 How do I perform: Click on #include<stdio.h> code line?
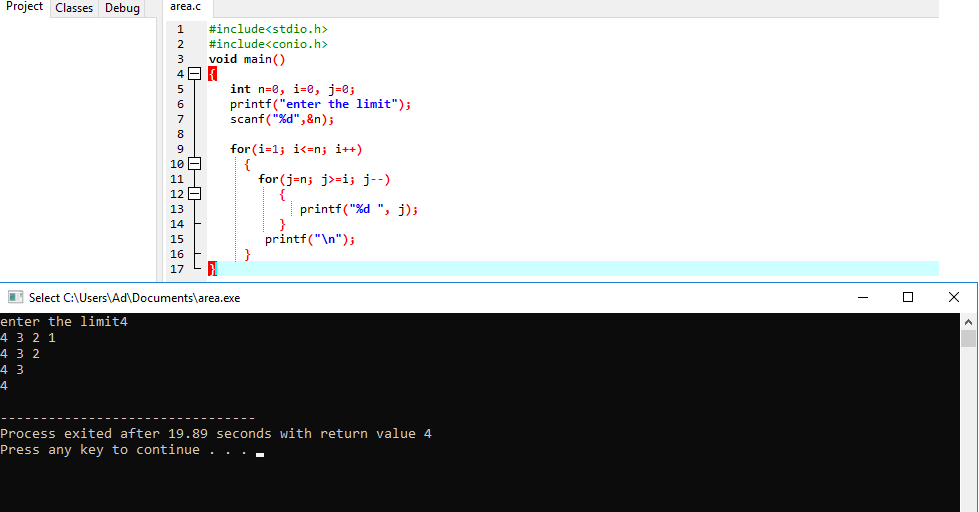pos(268,29)
